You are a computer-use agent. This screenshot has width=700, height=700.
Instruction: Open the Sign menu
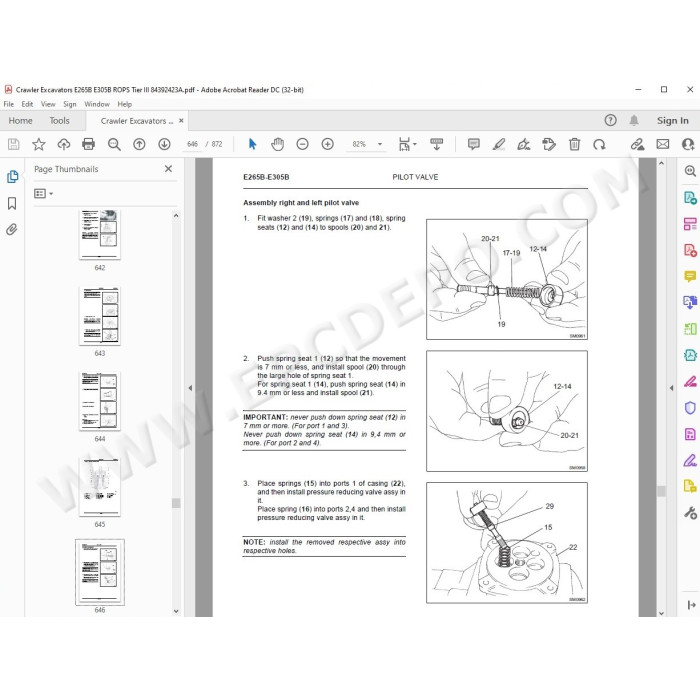(70, 104)
